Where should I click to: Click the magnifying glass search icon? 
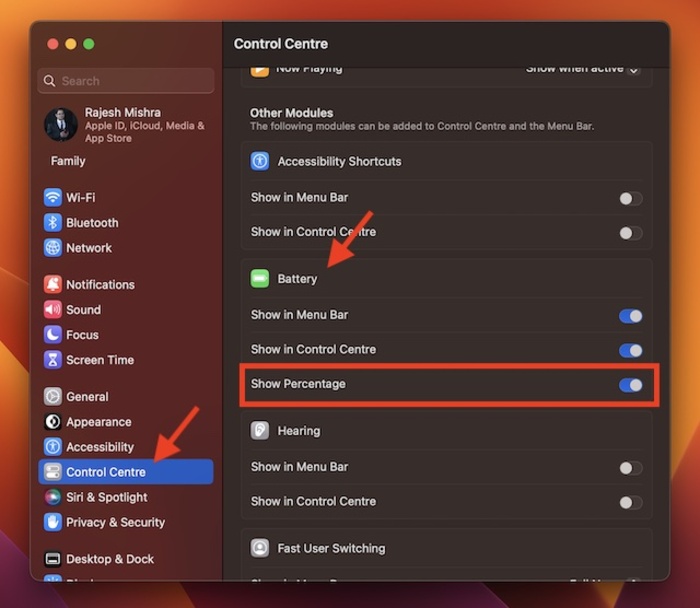50,81
